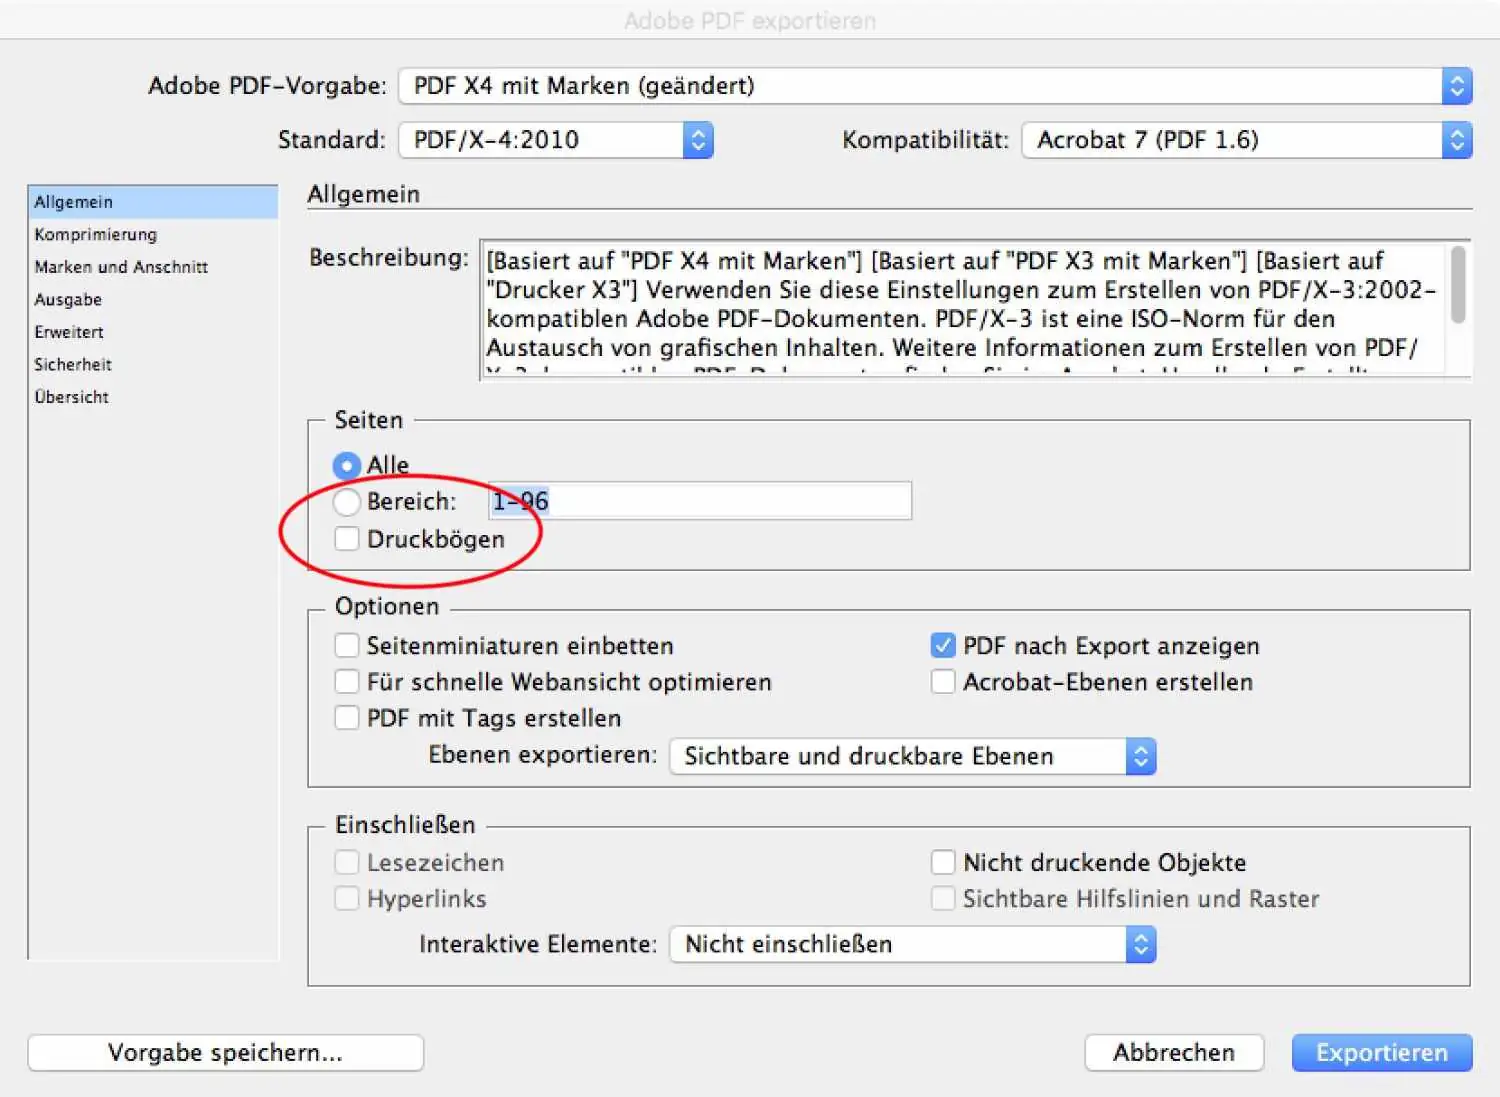Click the Exportieren button
The width and height of the screenshot is (1500, 1097).
[1381, 1053]
